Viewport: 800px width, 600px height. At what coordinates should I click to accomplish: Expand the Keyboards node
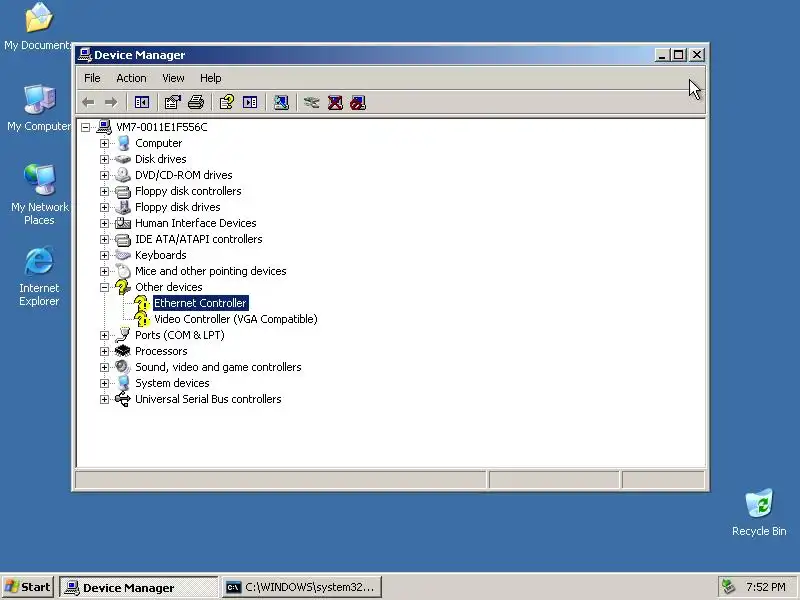click(x=105, y=255)
